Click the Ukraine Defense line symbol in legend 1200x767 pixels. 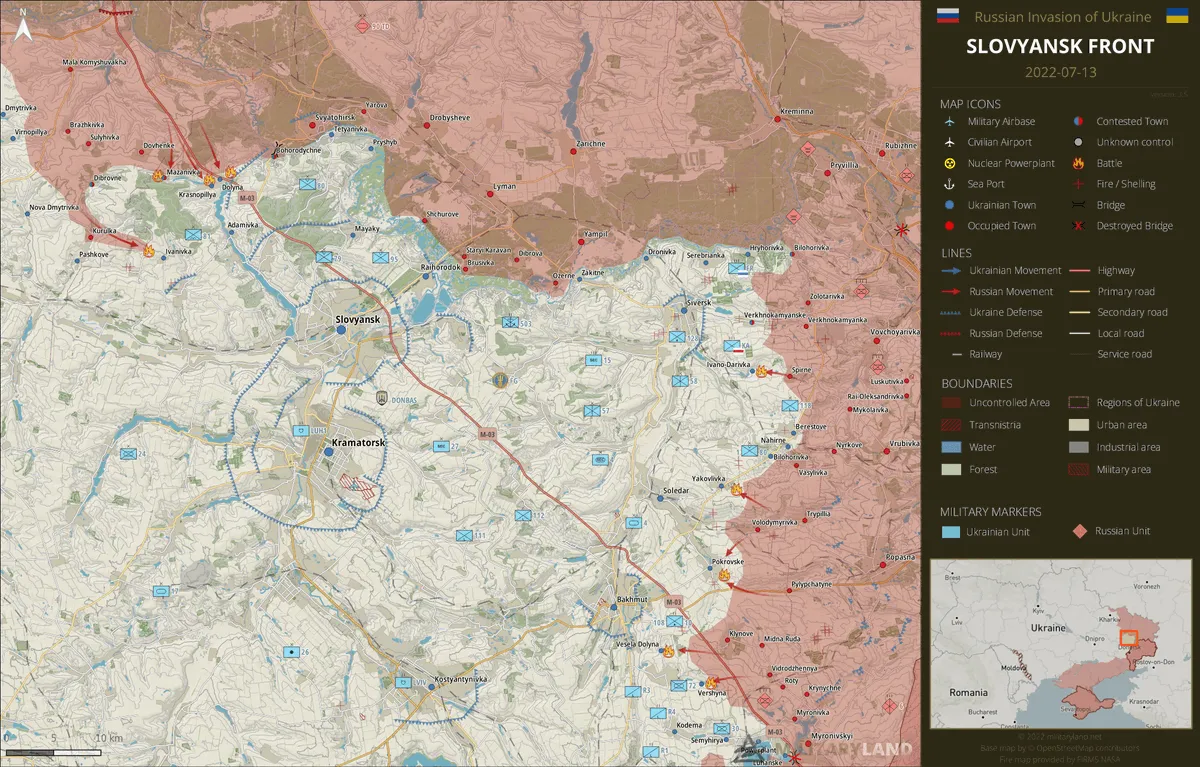point(951,313)
